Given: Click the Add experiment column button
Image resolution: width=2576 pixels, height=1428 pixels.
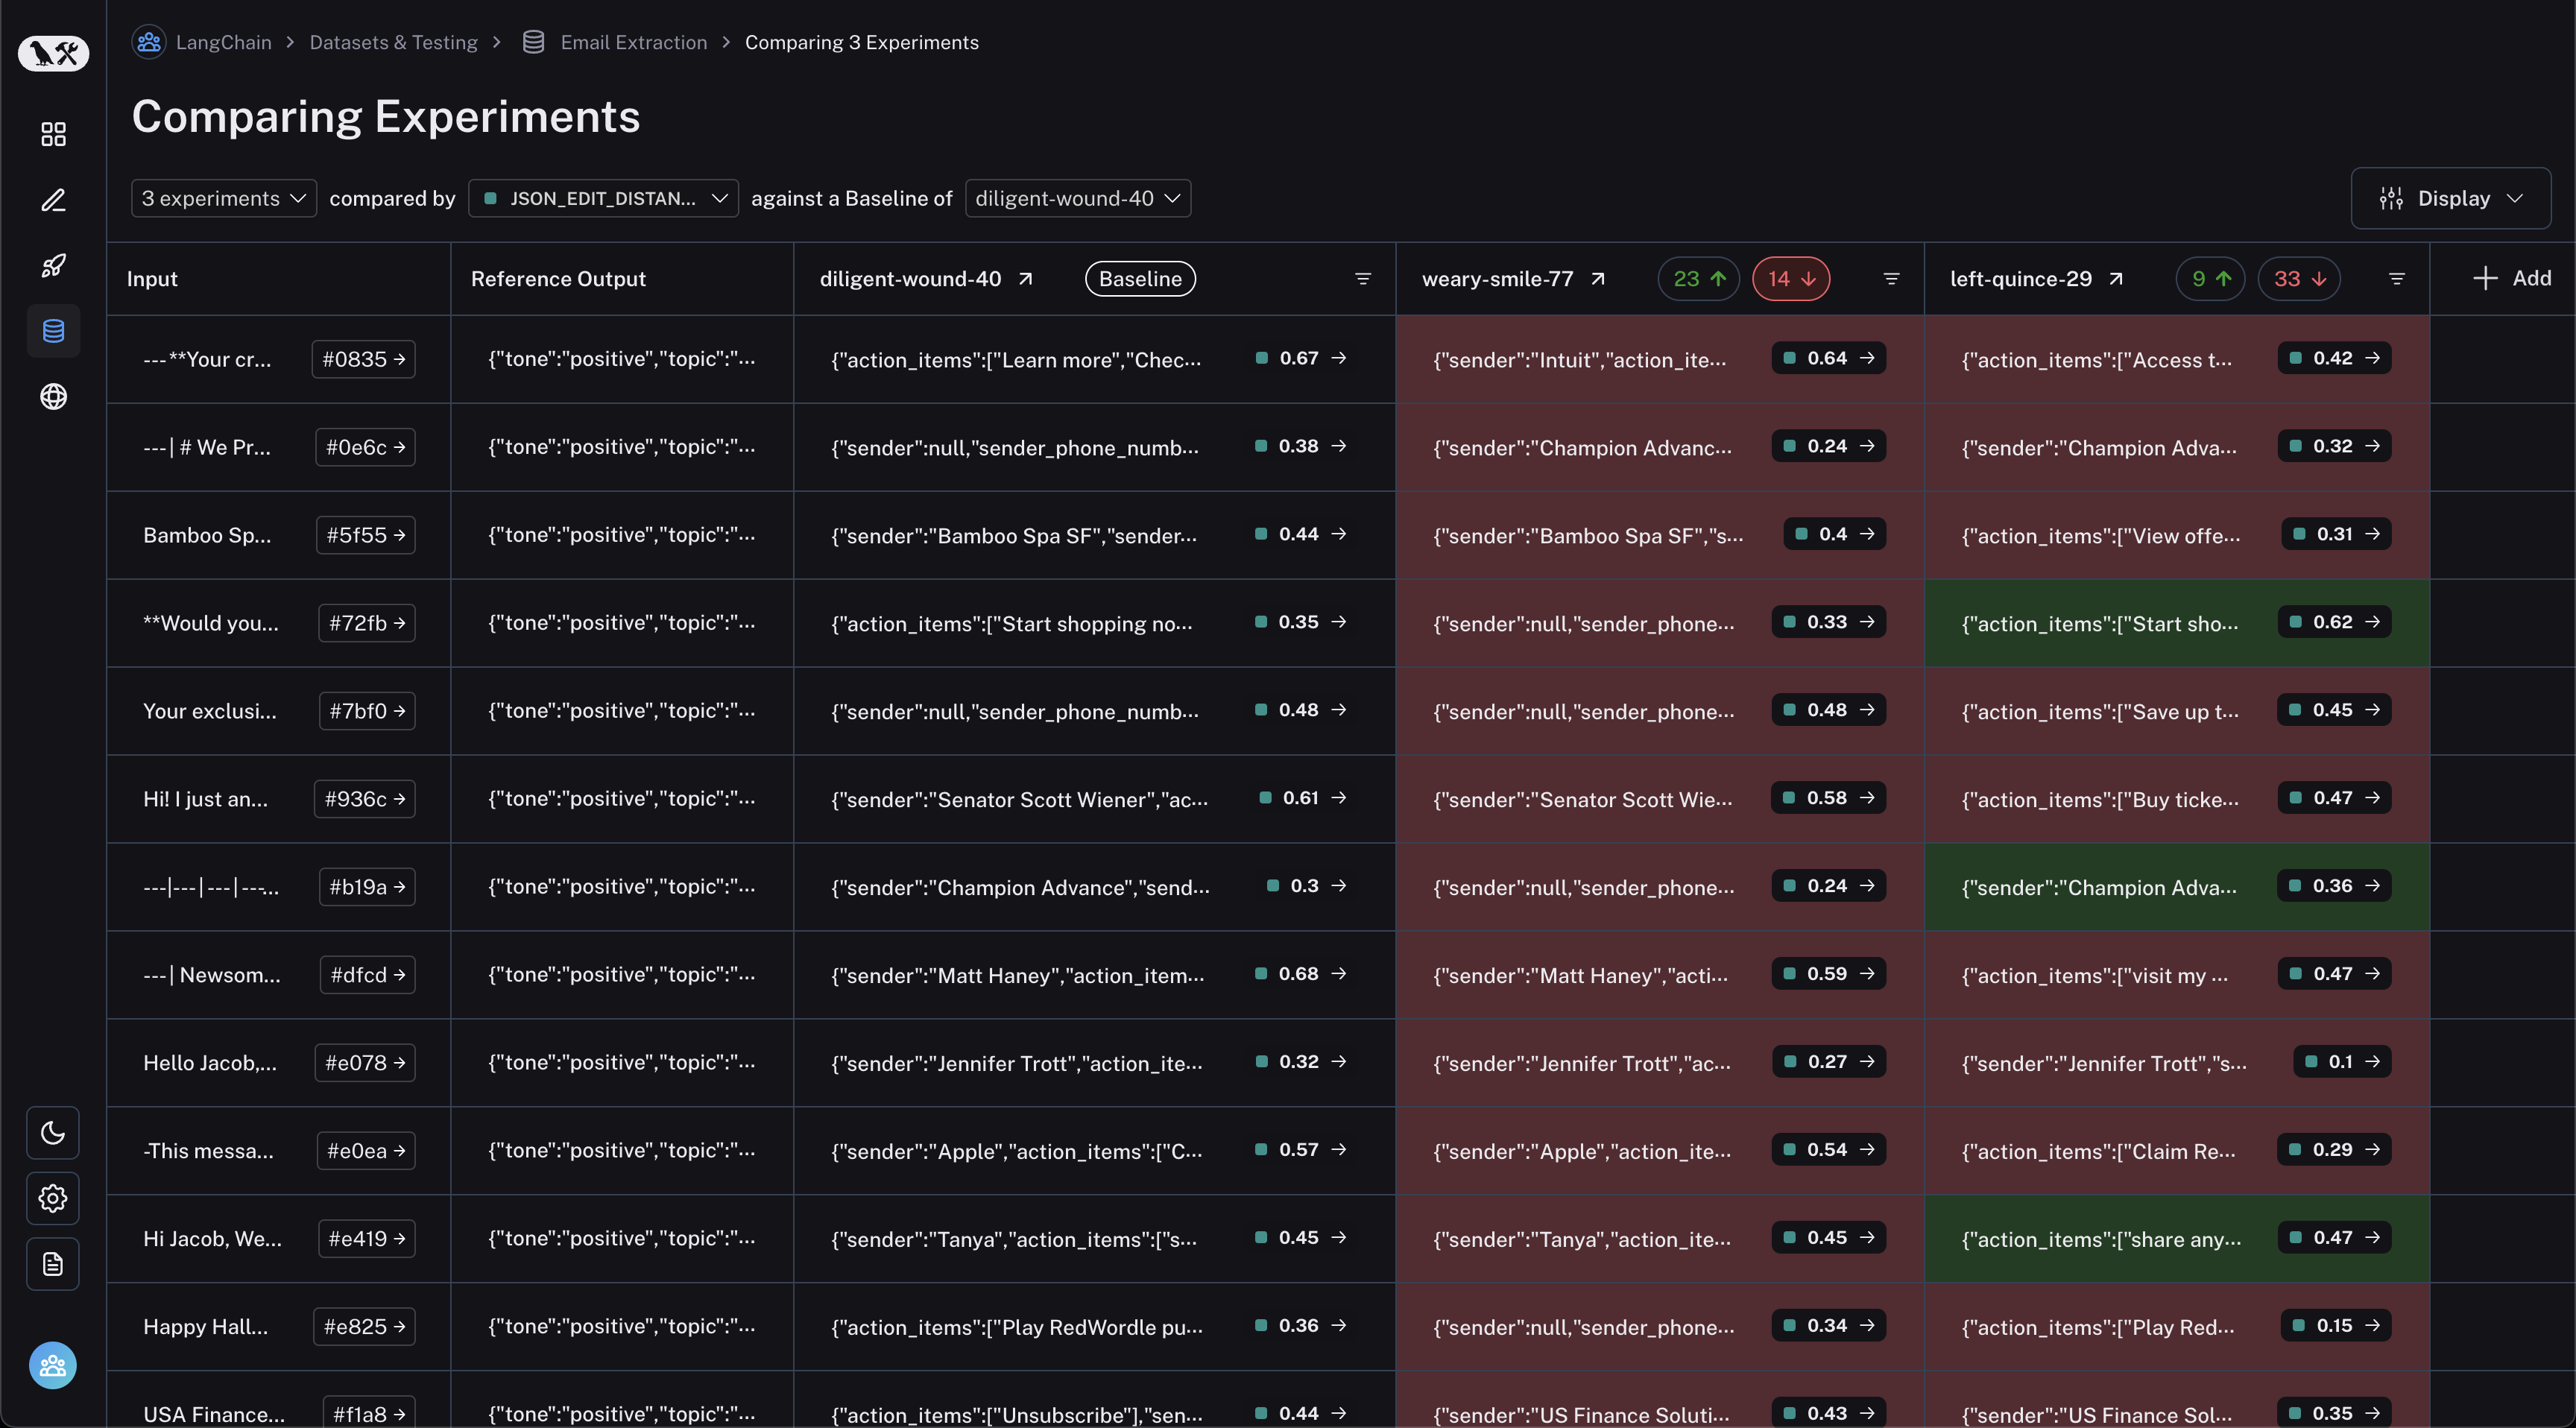Looking at the screenshot, I should [x=2511, y=278].
